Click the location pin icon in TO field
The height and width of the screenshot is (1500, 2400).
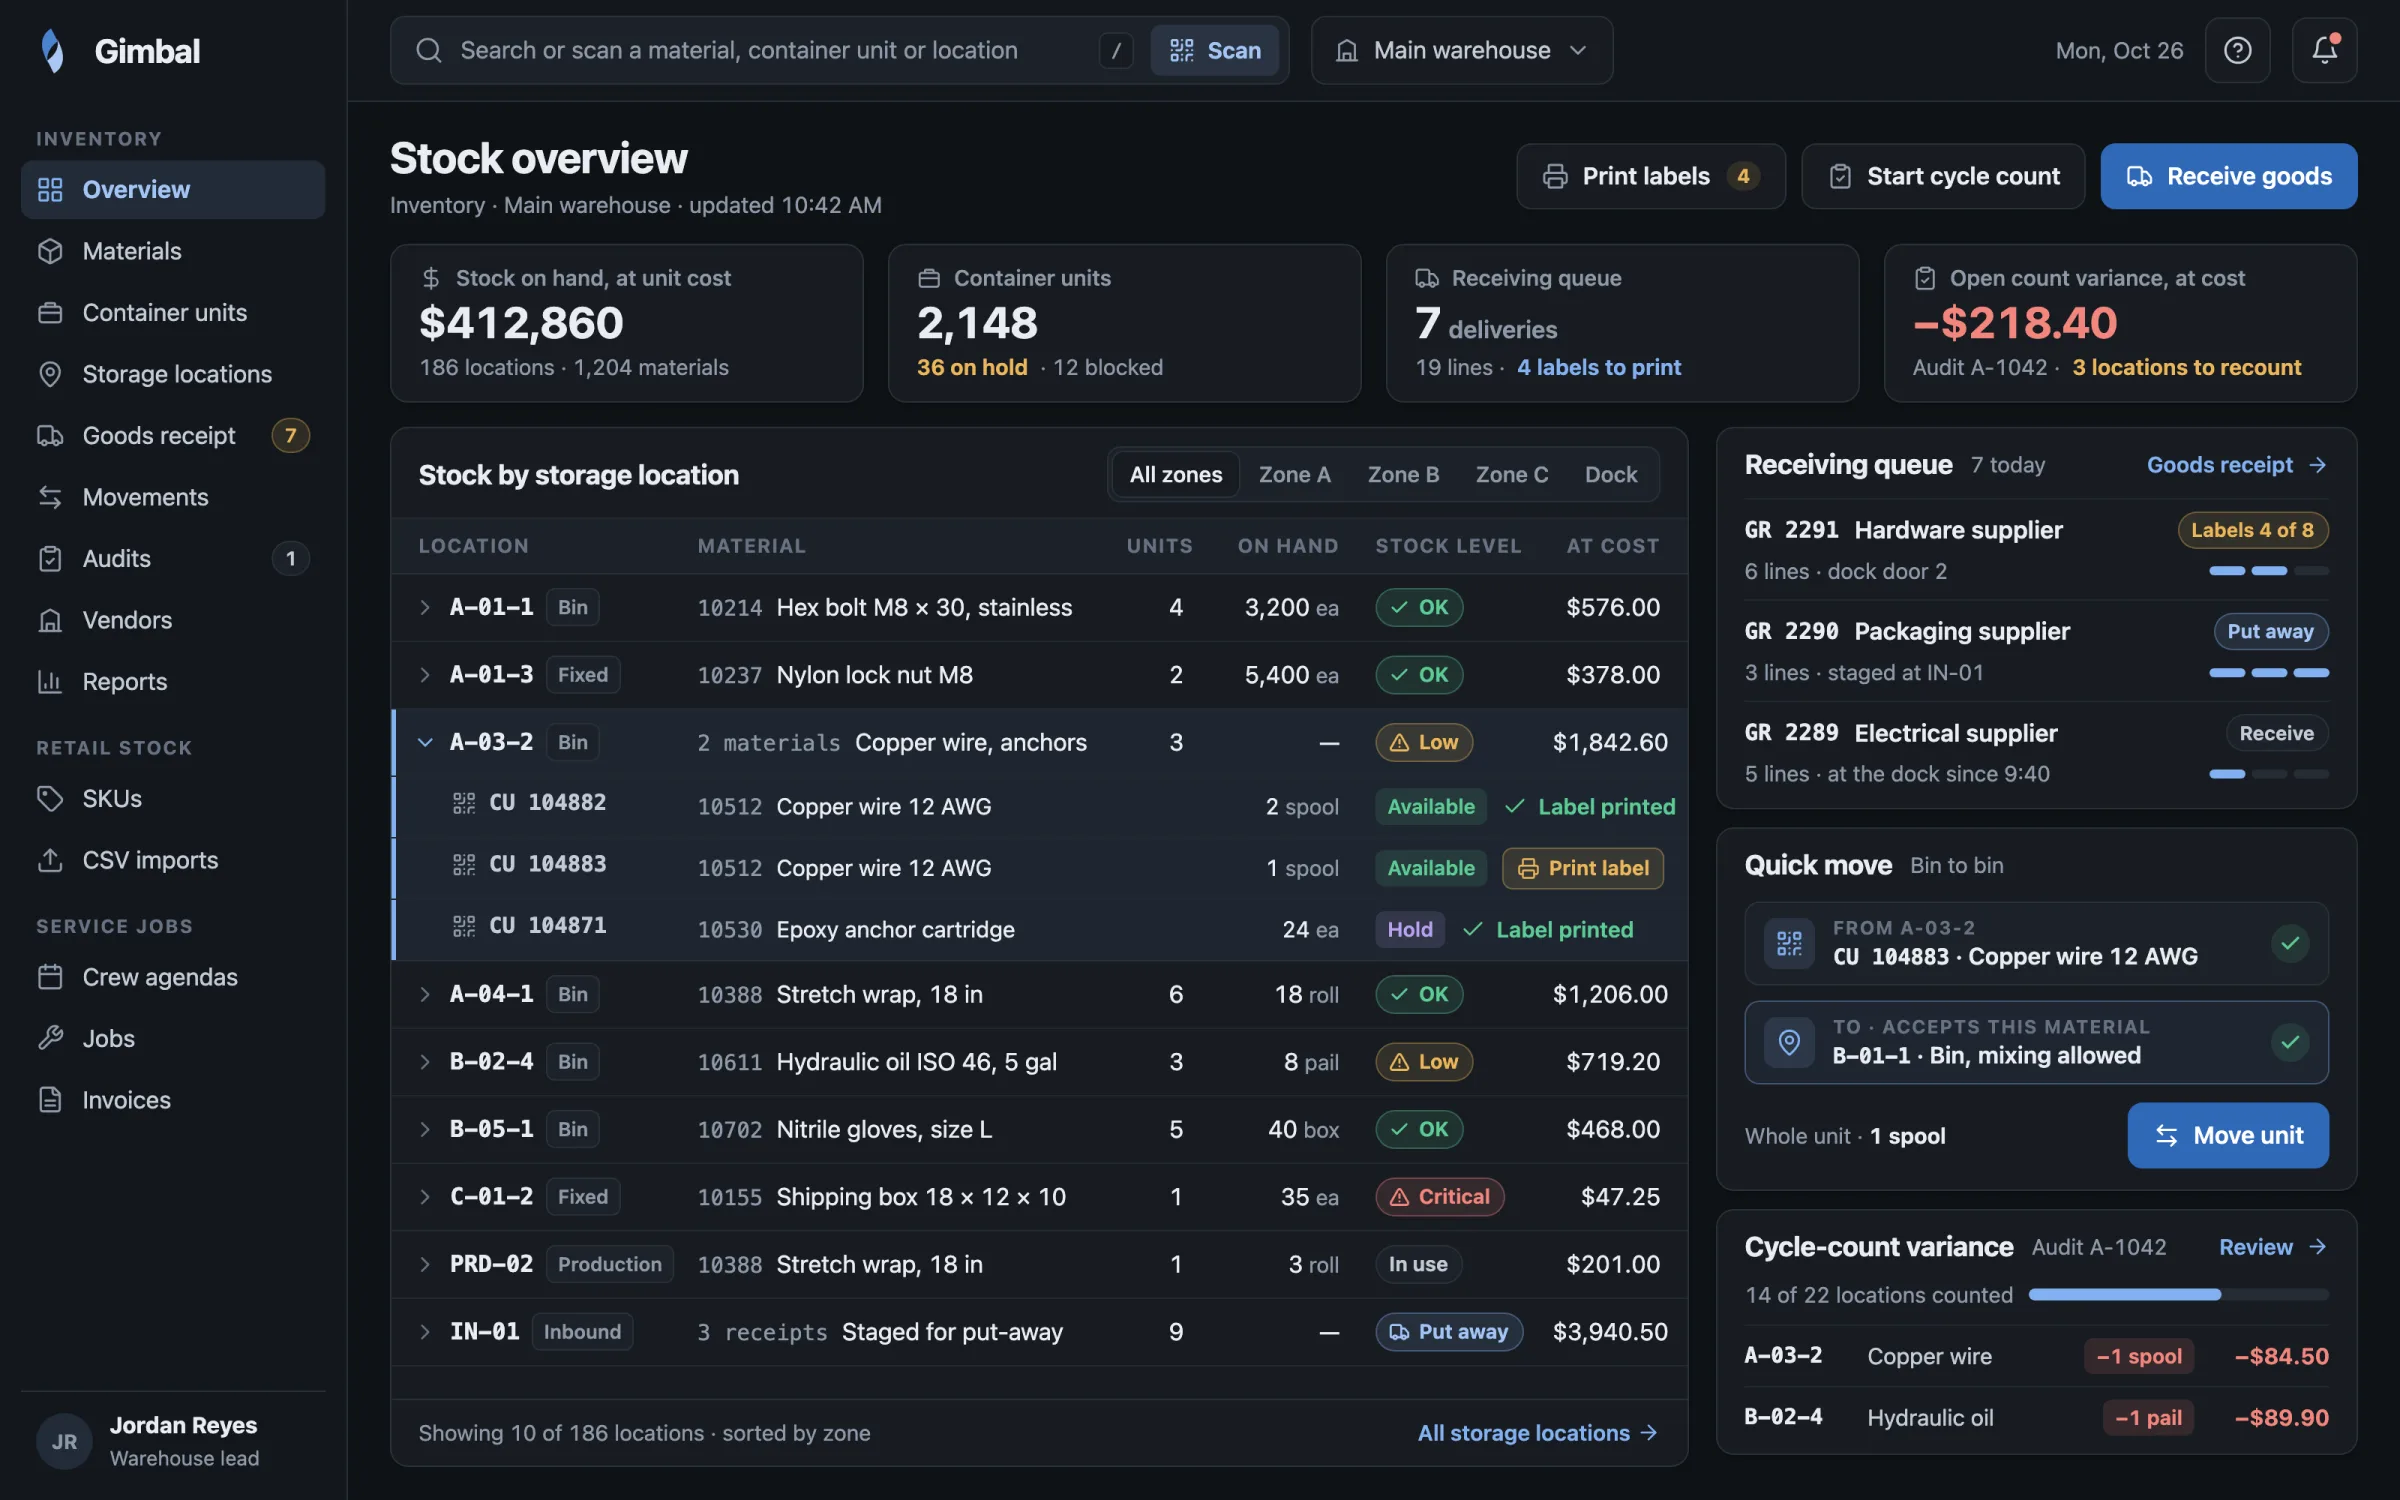coord(1789,1042)
